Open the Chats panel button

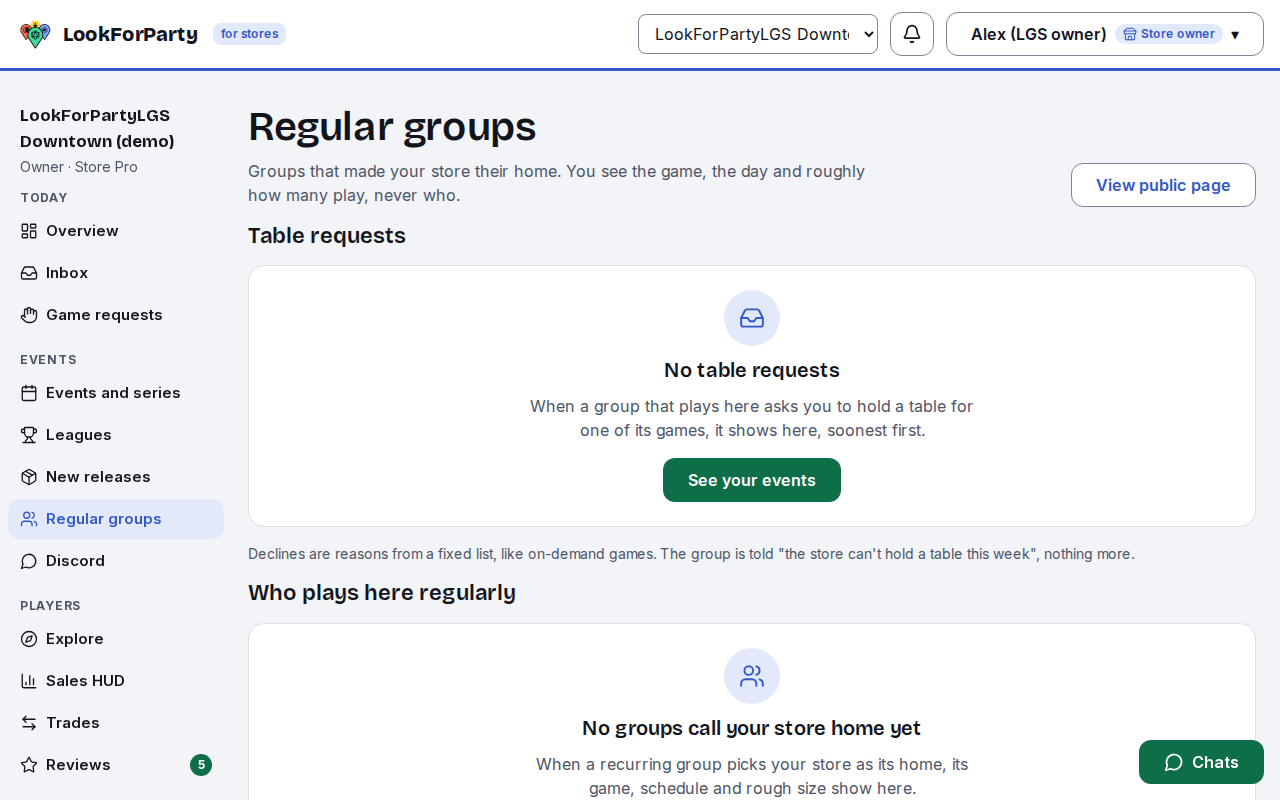1201,762
